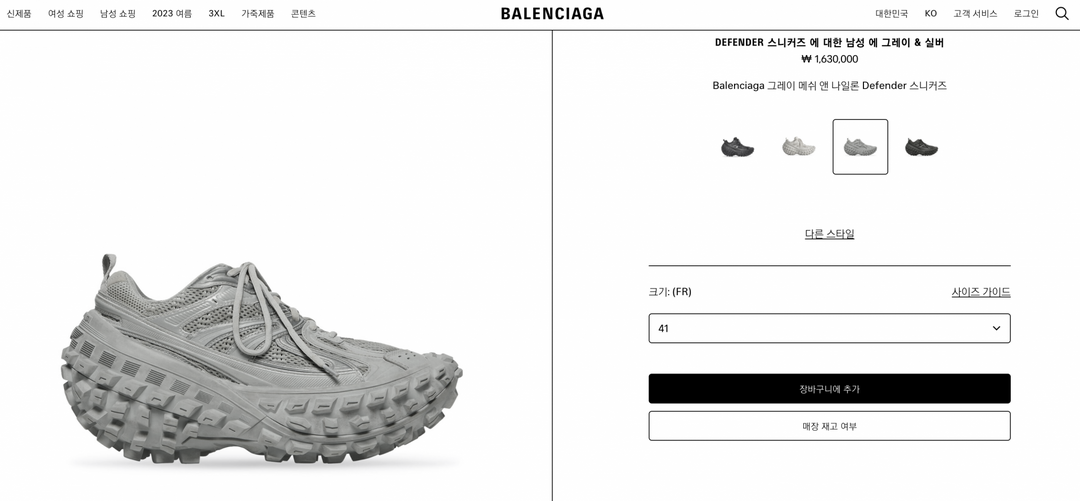The image size is (1080, 501).
Task: Open the 사이즈 가이드 link
Action: (x=981, y=292)
